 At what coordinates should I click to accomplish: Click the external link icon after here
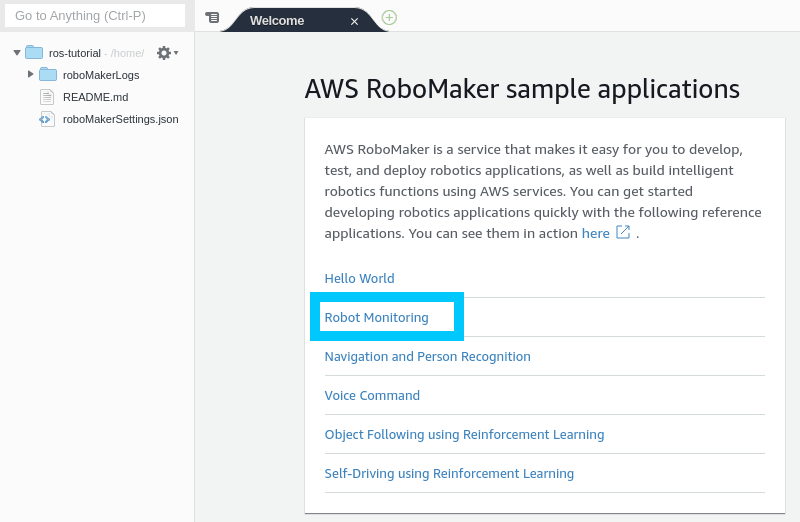(623, 232)
